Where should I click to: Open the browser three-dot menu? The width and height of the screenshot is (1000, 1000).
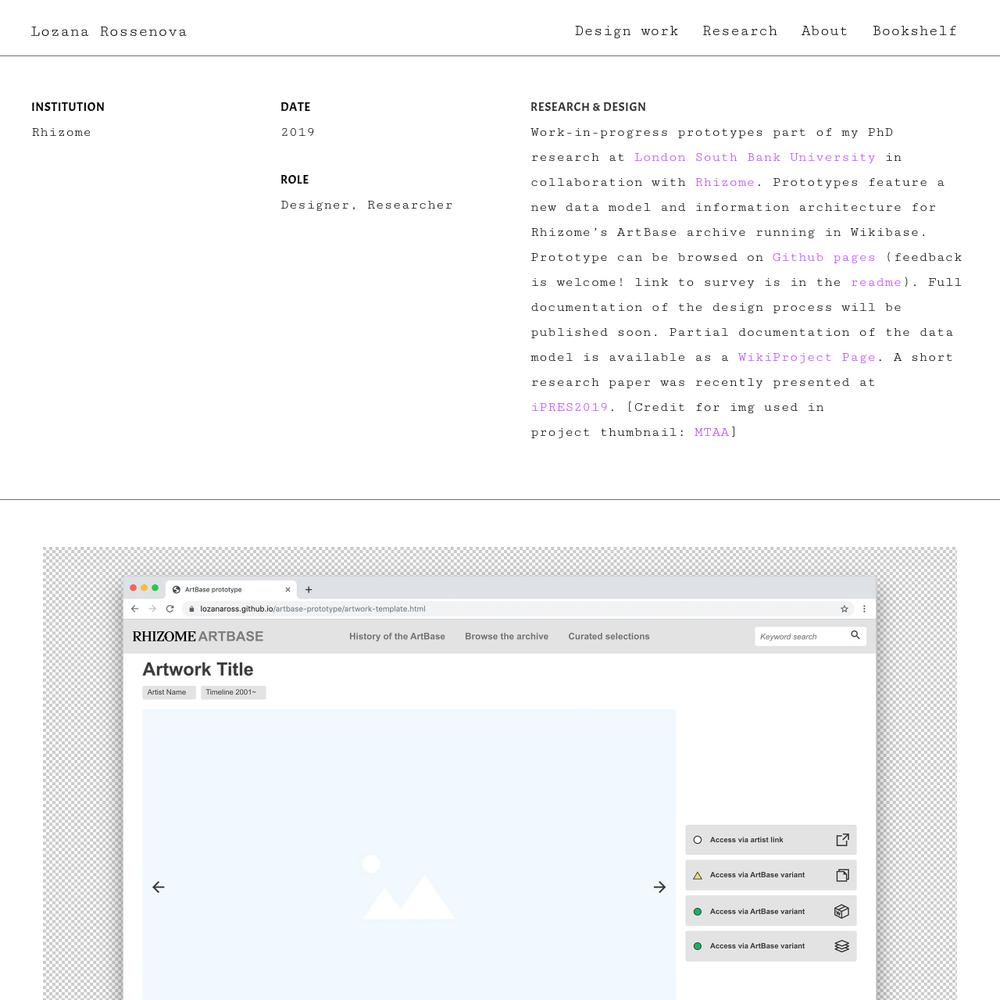click(x=864, y=608)
